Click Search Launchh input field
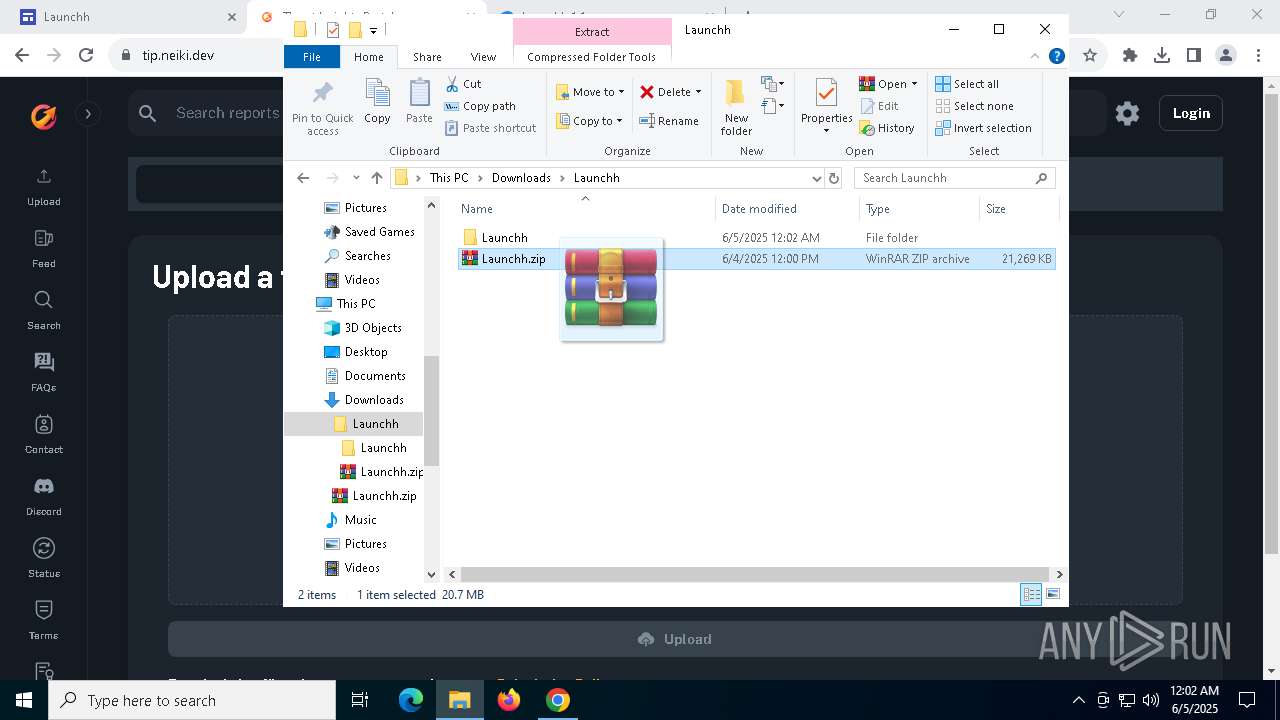The height and width of the screenshot is (720, 1280). (x=955, y=178)
